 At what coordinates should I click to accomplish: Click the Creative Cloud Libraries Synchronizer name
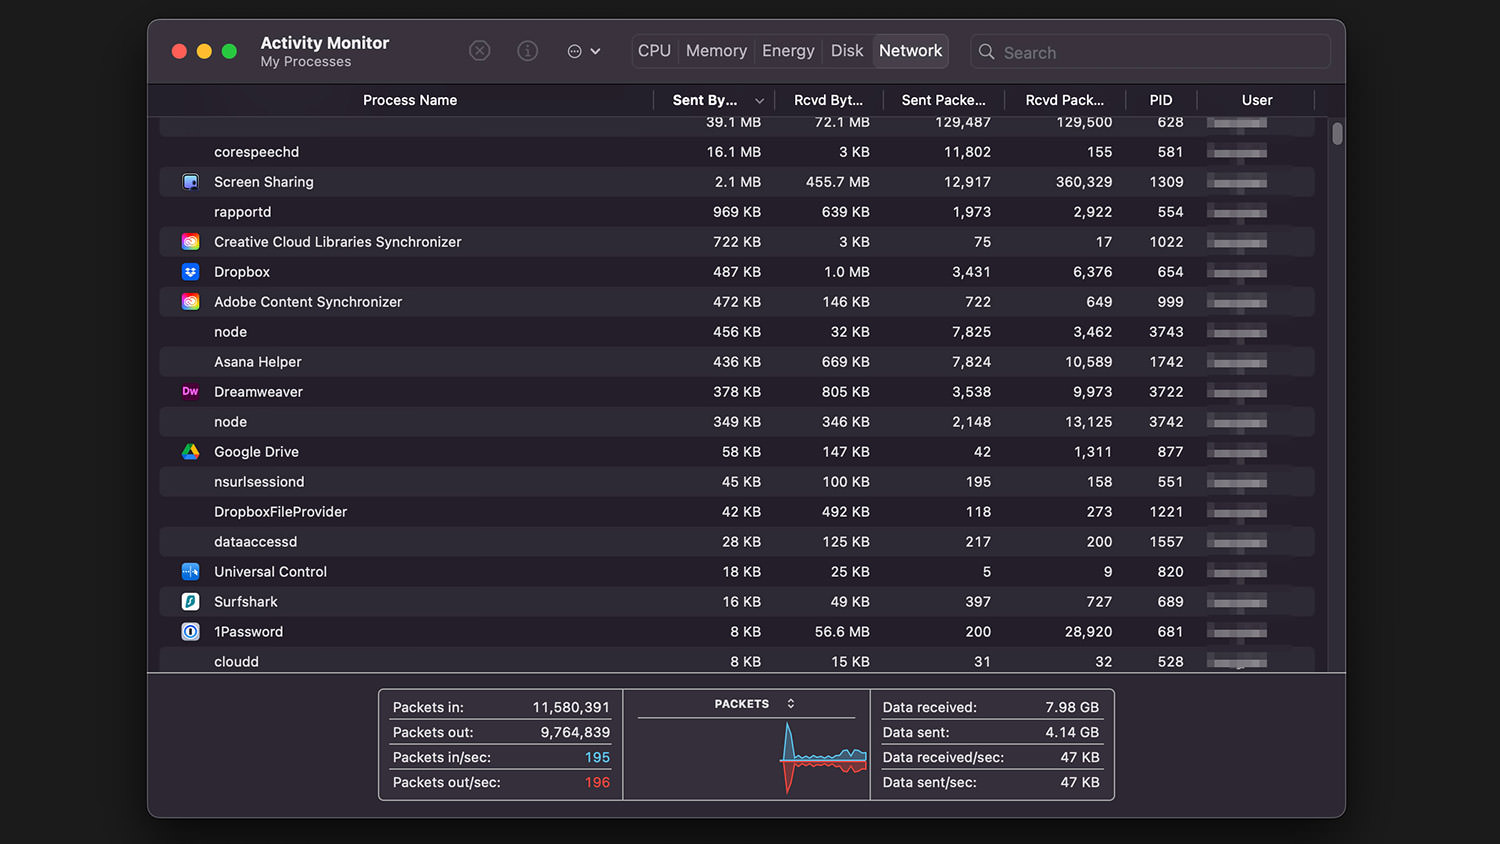(338, 242)
